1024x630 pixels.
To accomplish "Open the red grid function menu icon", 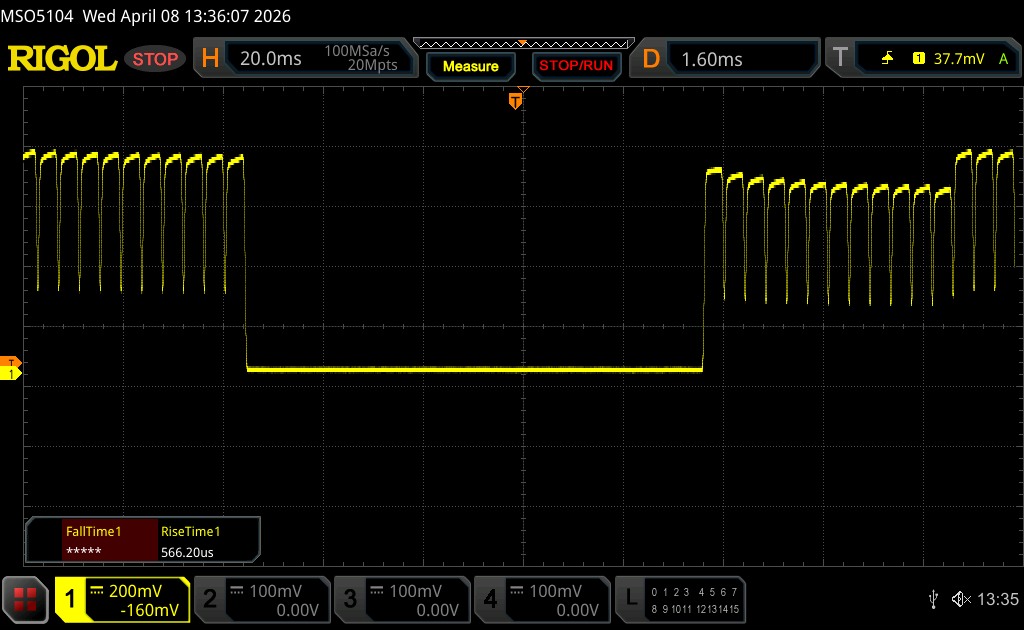I will coord(25,598).
